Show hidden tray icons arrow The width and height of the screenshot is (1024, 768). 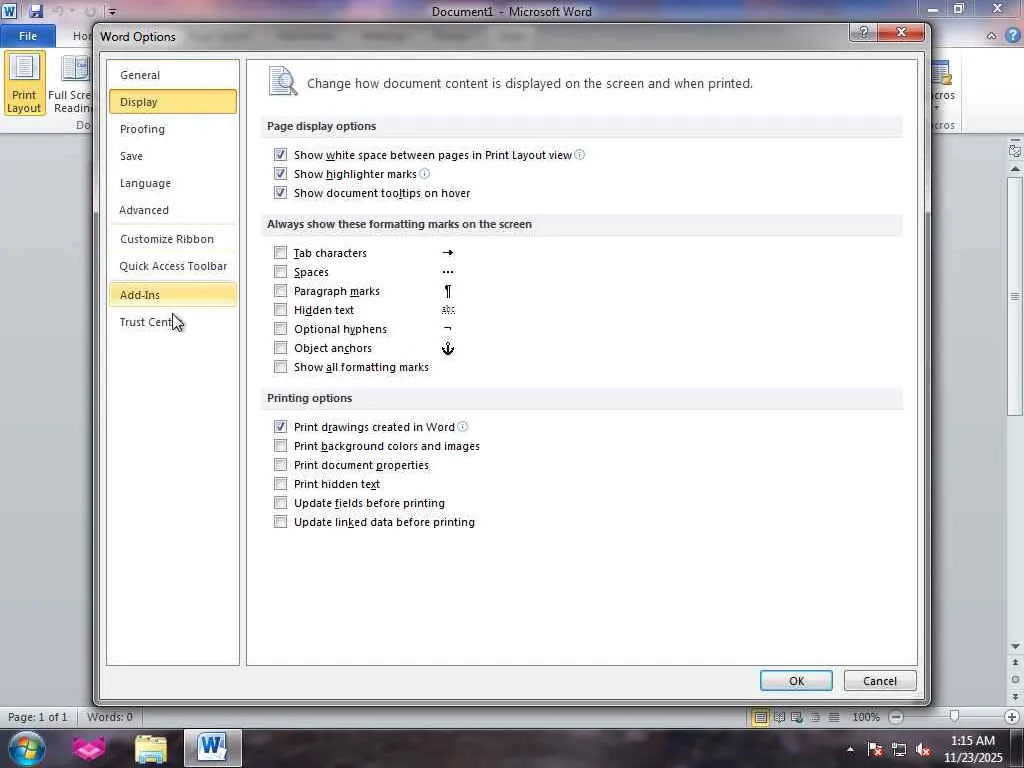(850, 749)
